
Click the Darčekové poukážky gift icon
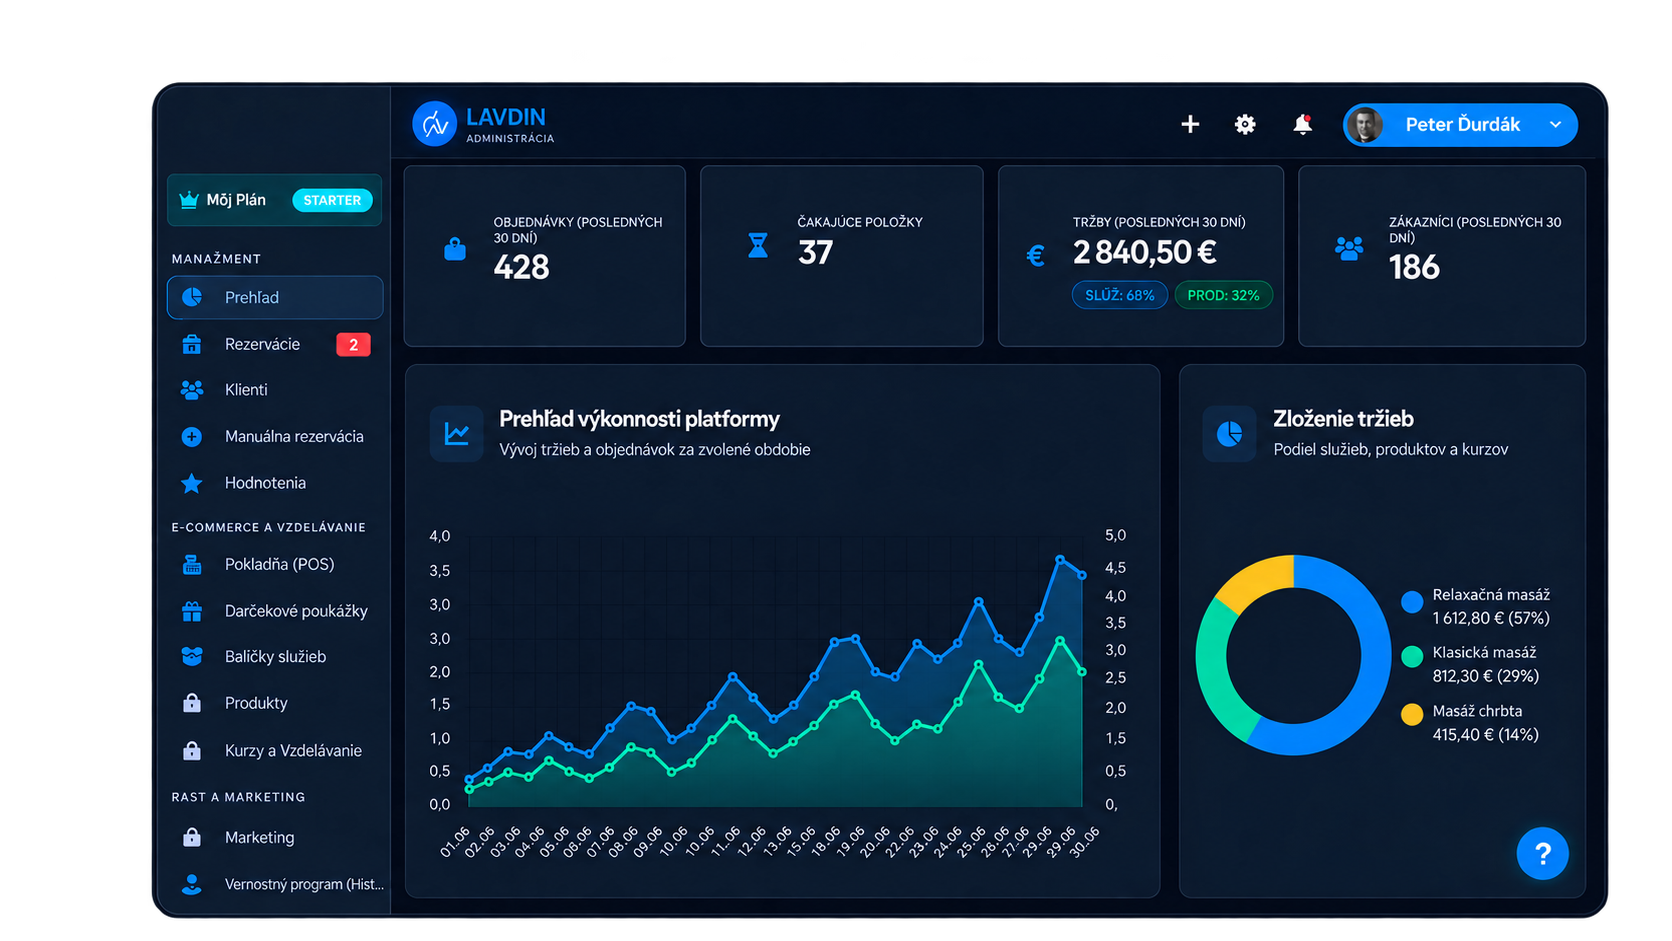pos(192,611)
